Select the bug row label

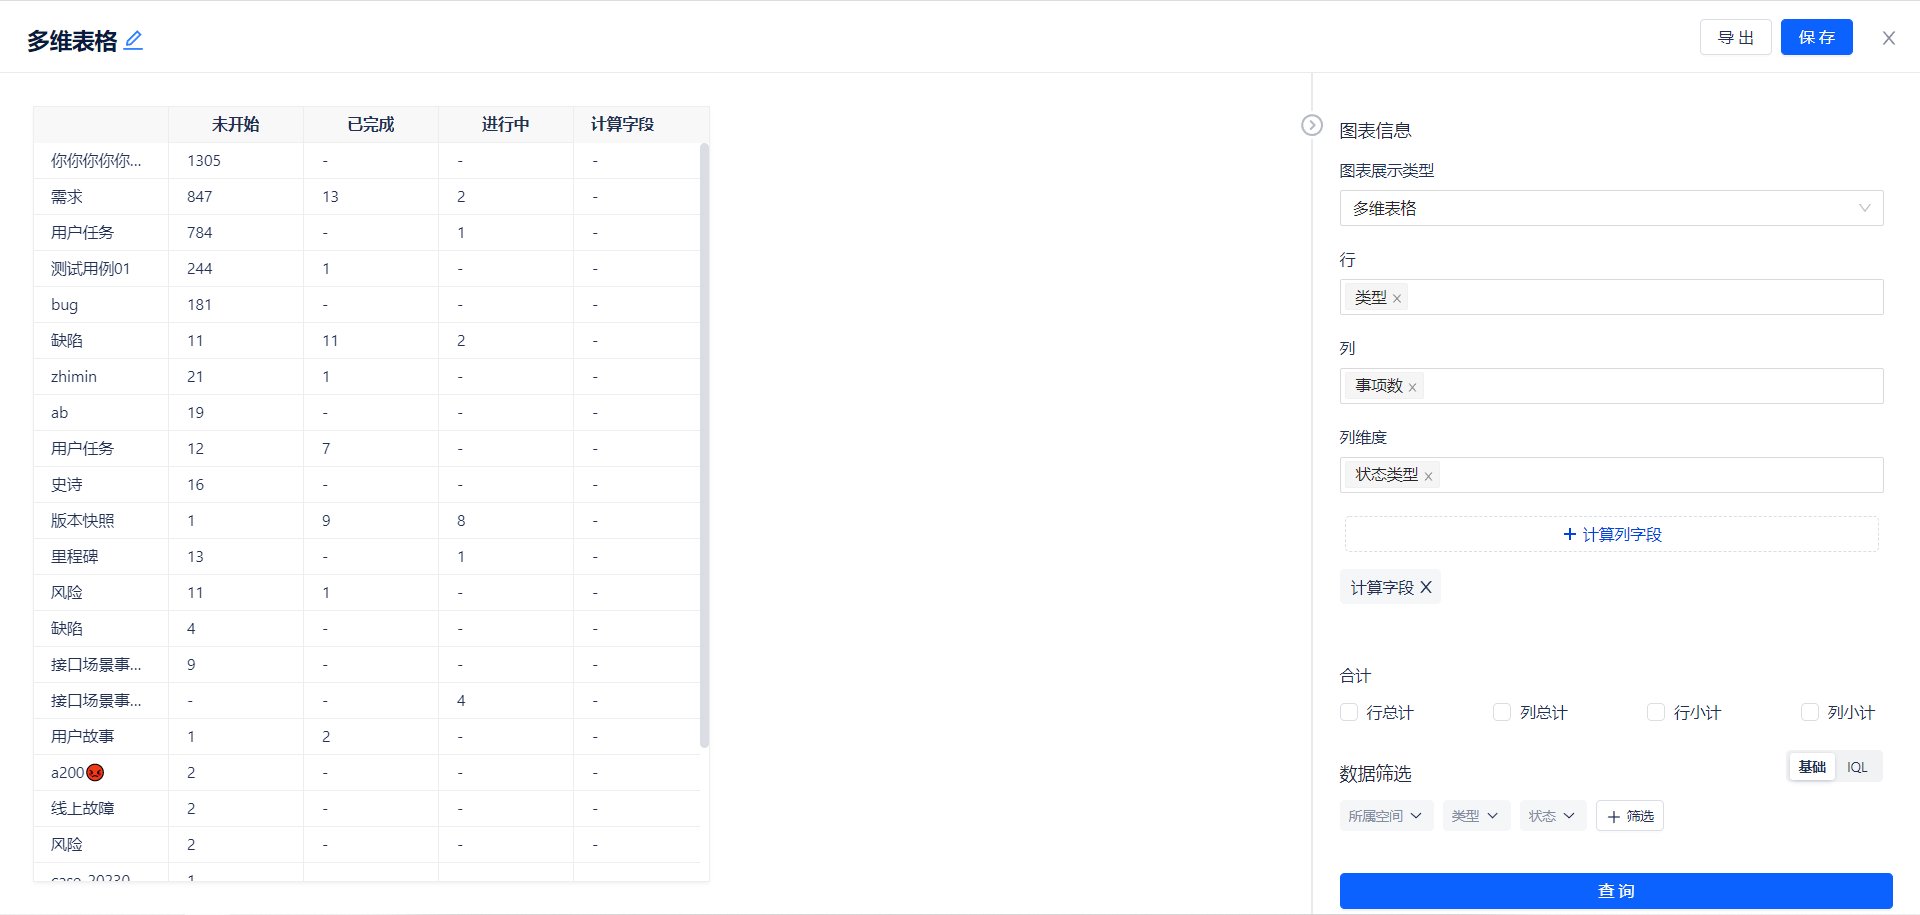click(x=64, y=304)
